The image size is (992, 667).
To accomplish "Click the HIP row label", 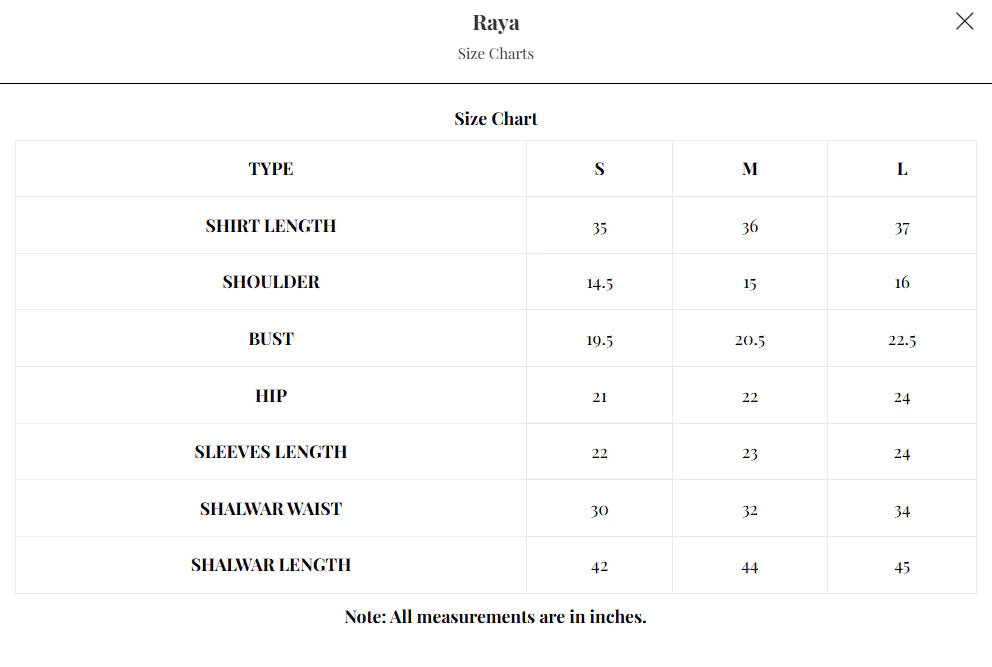I will [271, 396].
